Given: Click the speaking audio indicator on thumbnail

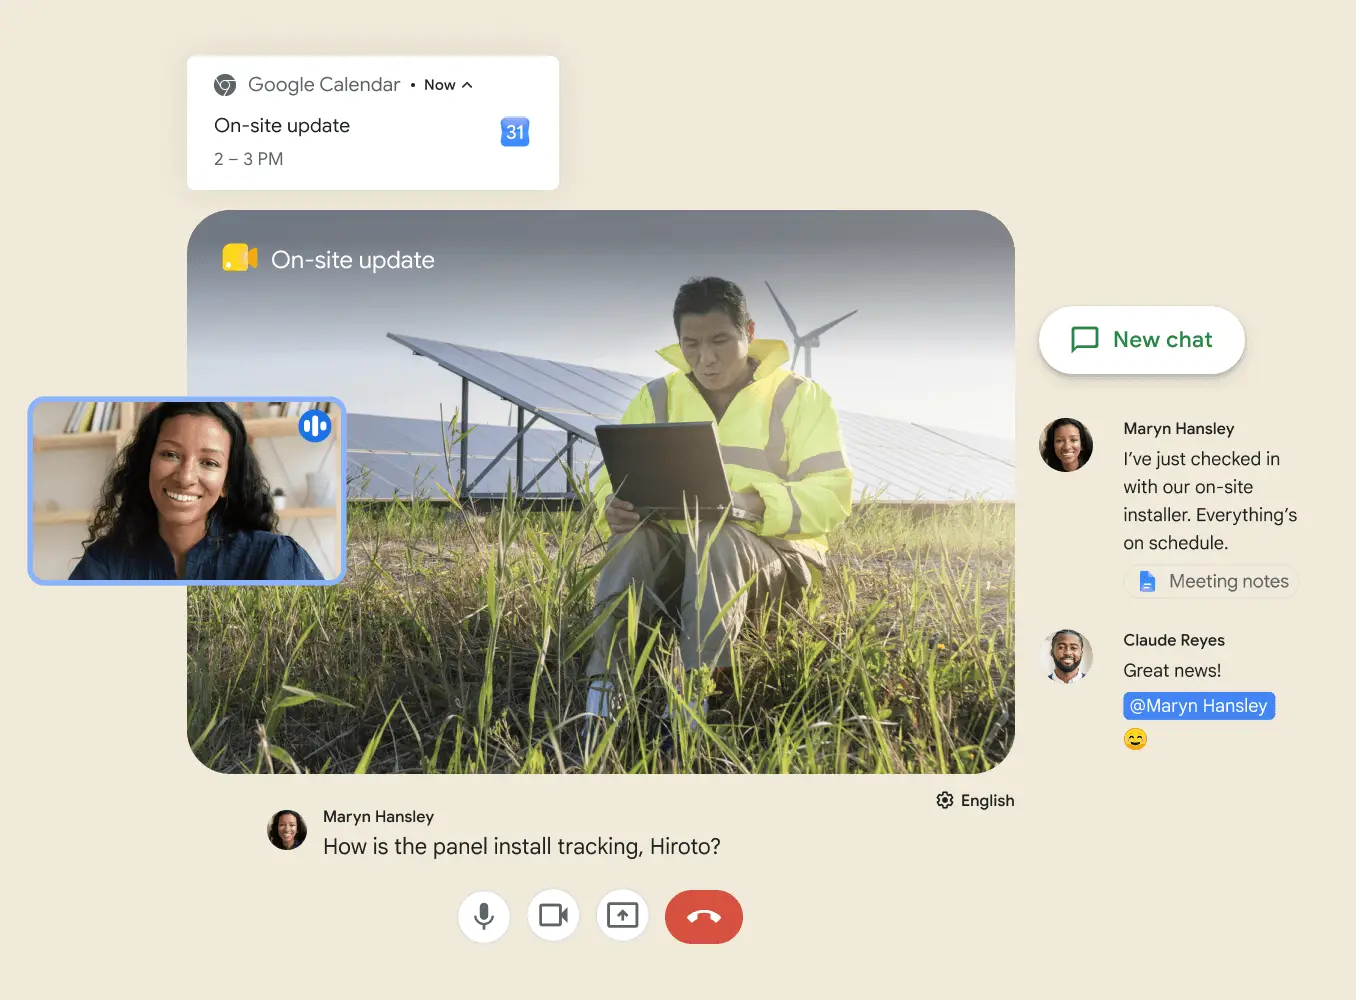Looking at the screenshot, I should click(x=315, y=426).
